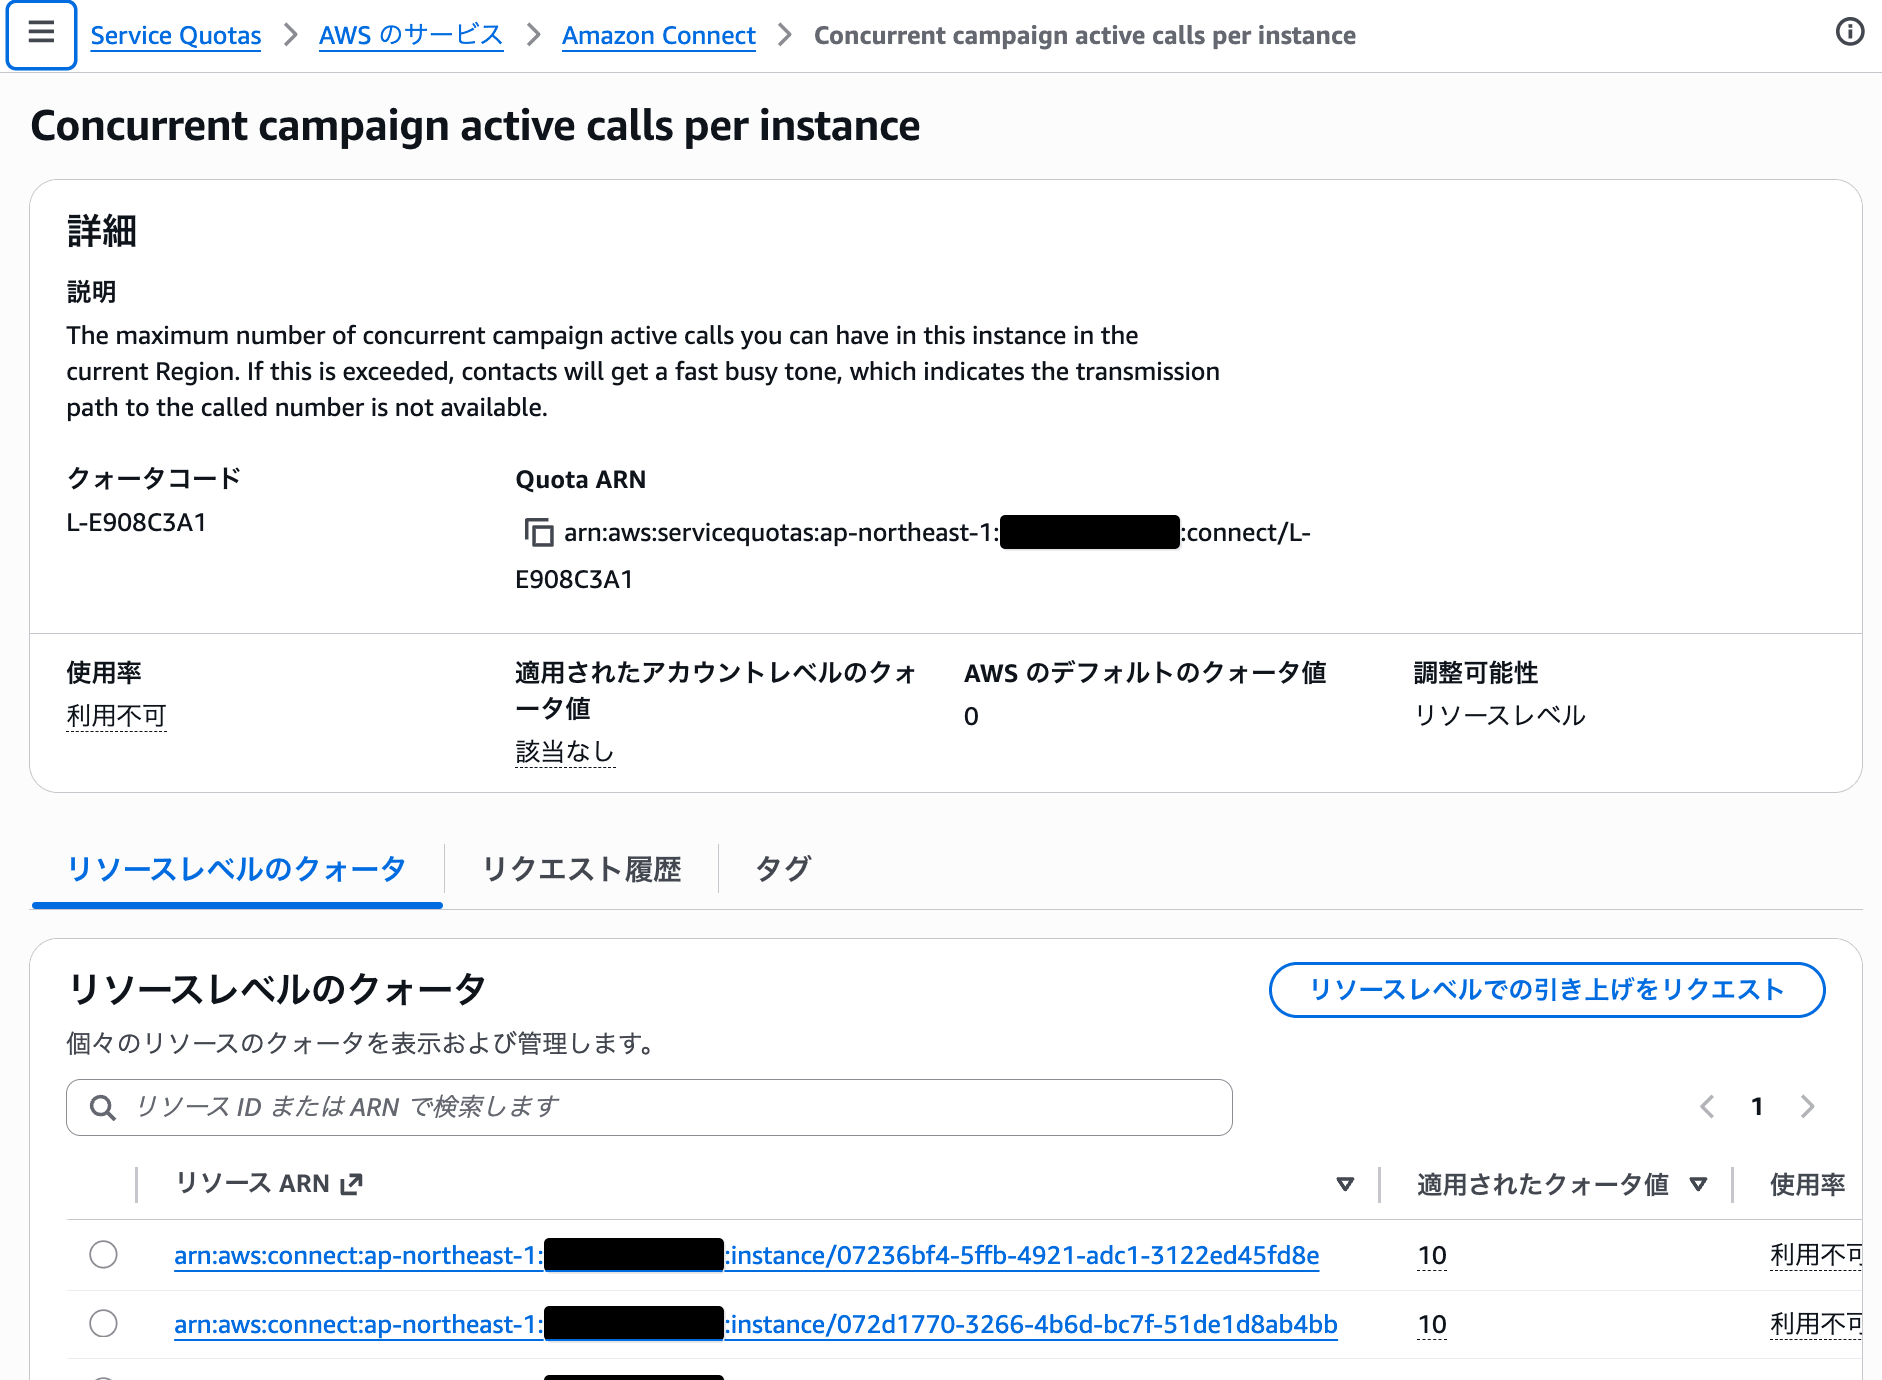
Task: Click page number 1 in pagination
Action: click(x=1757, y=1106)
